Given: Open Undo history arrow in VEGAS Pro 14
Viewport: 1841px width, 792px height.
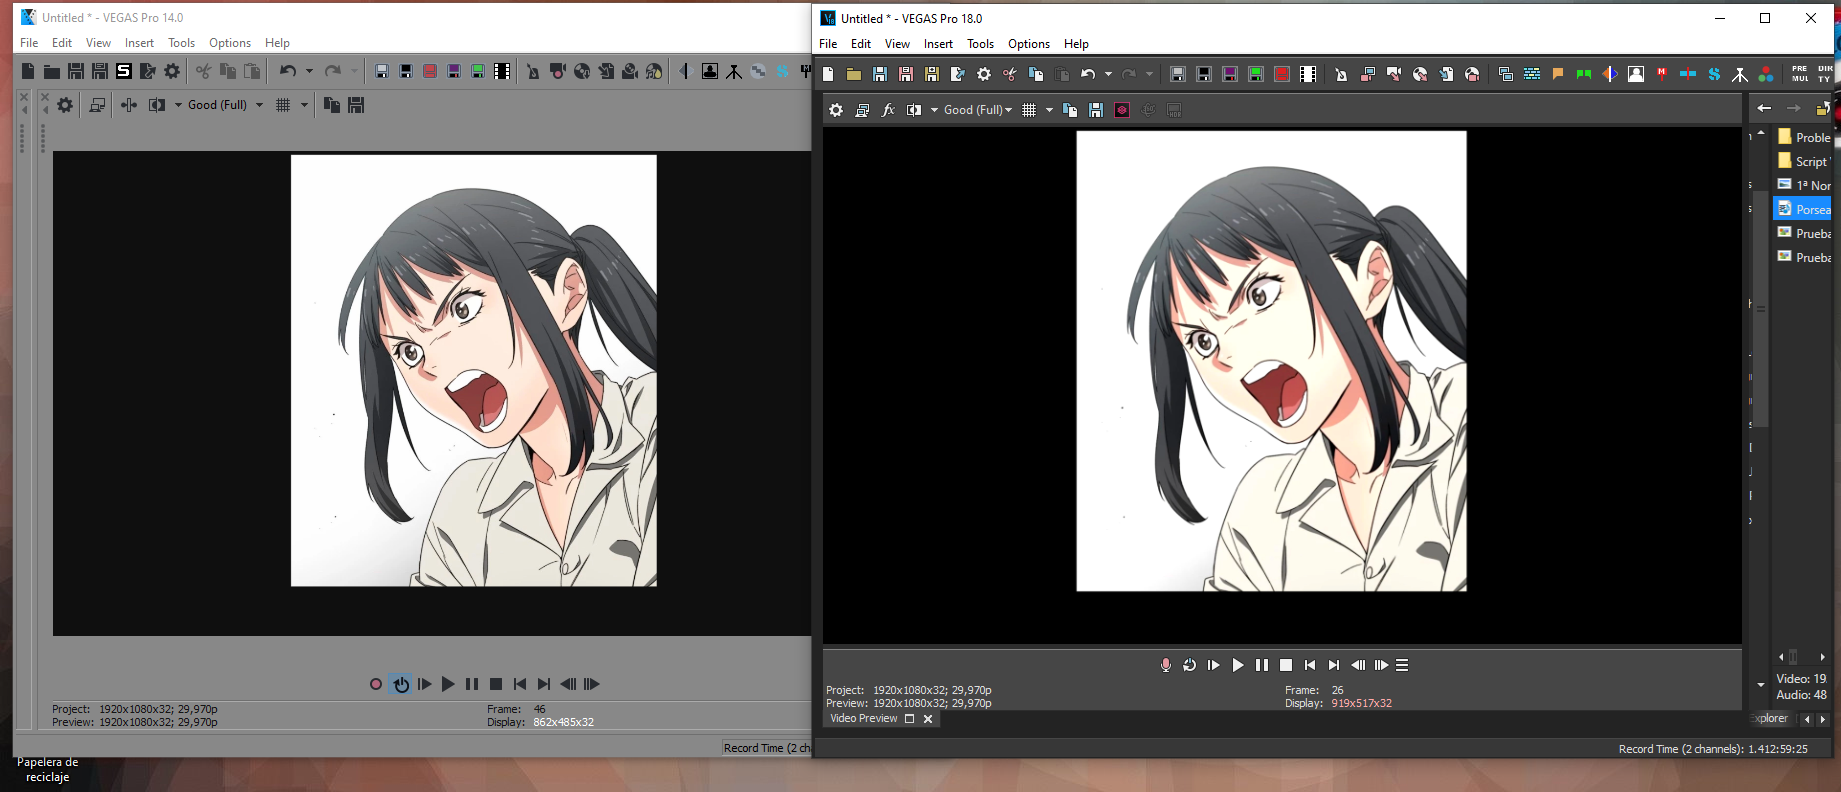Looking at the screenshot, I should point(309,71).
